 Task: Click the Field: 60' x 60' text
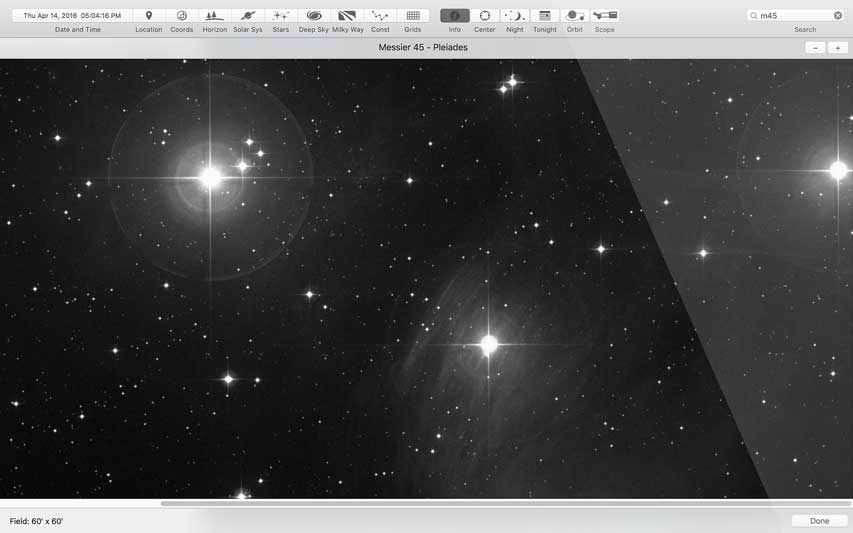[36, 521]
